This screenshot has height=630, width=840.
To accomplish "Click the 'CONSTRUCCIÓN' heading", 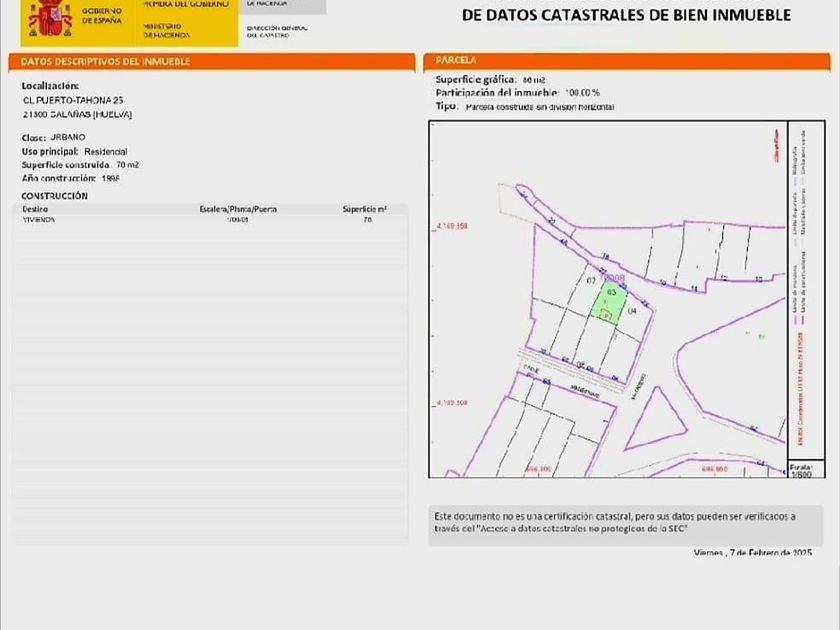I will [54, 196].
